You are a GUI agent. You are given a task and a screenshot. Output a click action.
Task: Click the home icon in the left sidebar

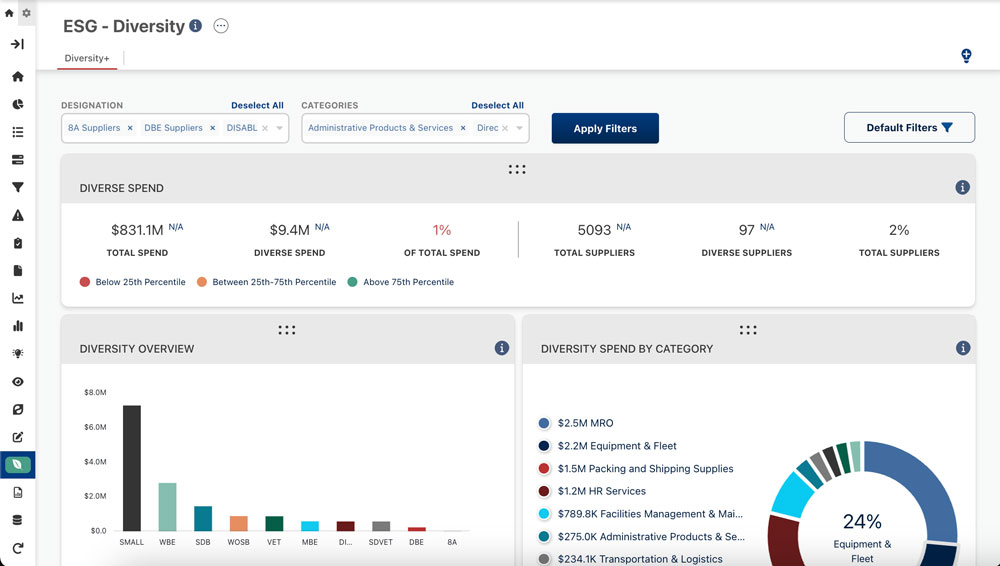(x=18, y=77)
